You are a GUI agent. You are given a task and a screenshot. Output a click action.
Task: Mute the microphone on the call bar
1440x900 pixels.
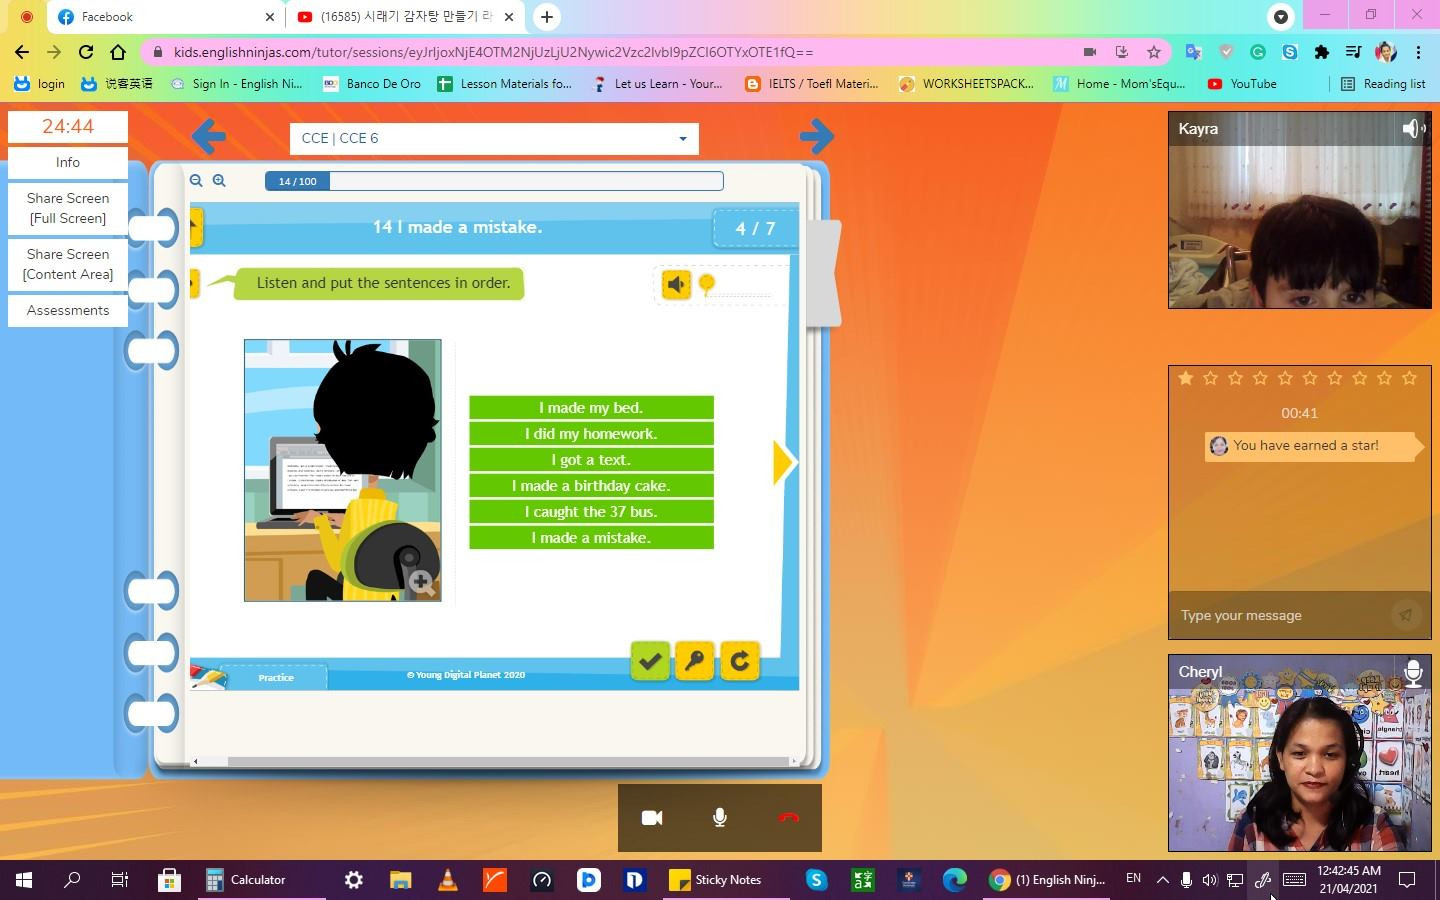[x=720, y=818]
